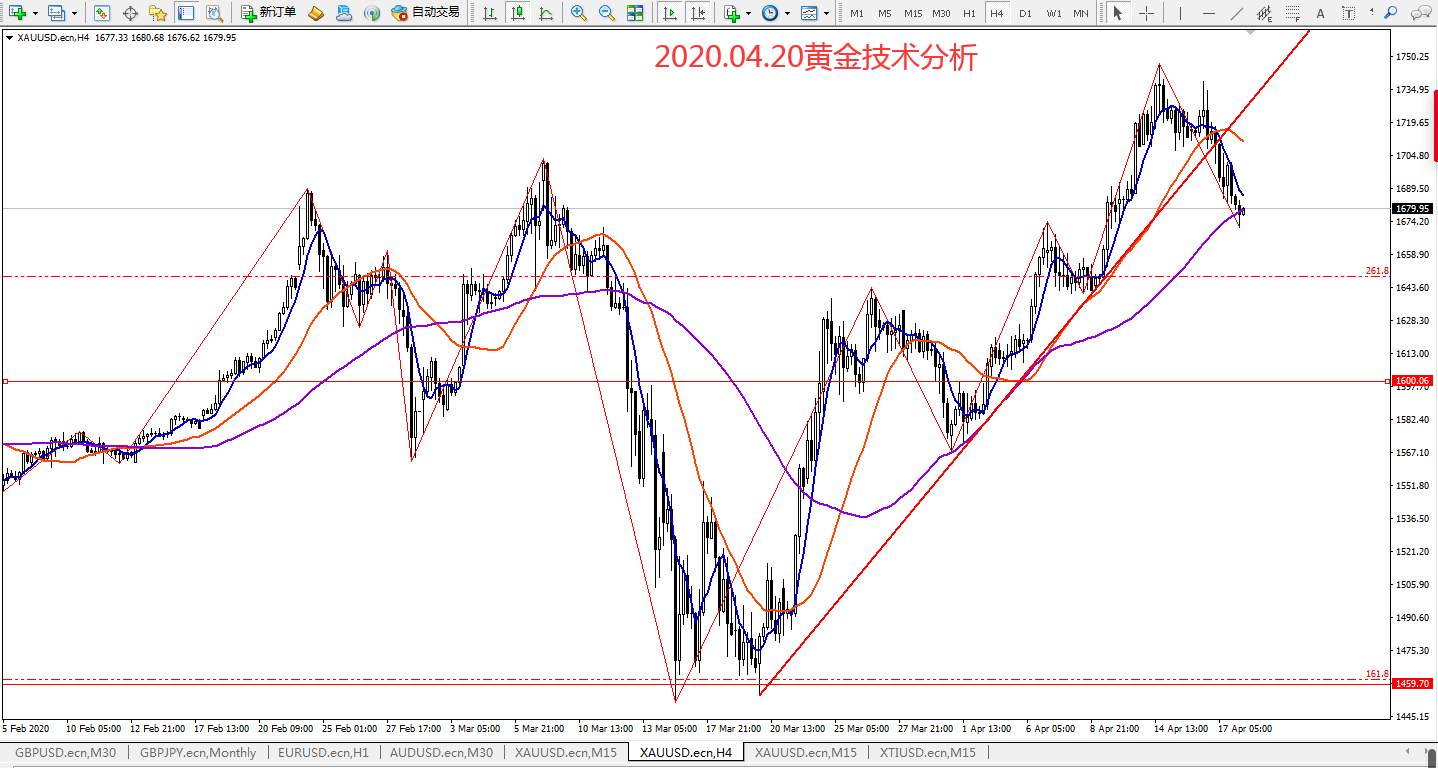The image size is (1438, 768).
Task: Open the Data Window crosshair-circle icon
Action: (130, 13)
